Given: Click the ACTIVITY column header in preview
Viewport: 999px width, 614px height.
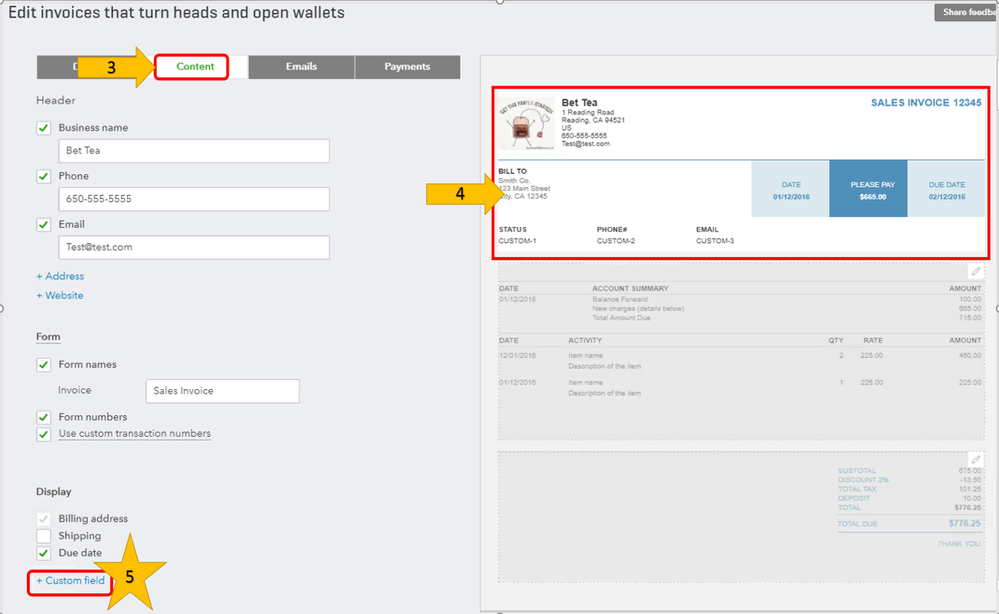Looking at the screenshot, I should point(585,341).
